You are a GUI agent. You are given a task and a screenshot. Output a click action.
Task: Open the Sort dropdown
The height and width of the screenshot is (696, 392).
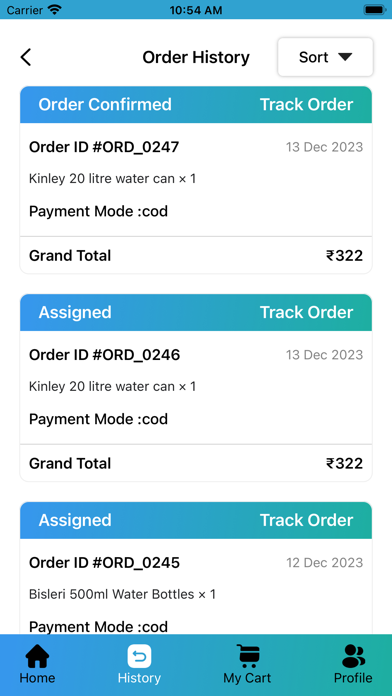click(325, 57)
